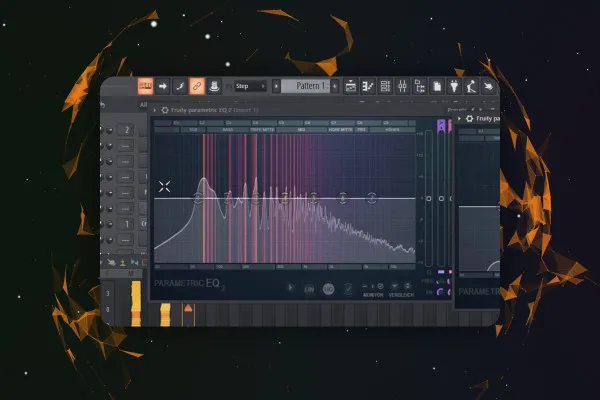
Task: Turn the purple knob in EQ bottom right
Action: point(441,292)
